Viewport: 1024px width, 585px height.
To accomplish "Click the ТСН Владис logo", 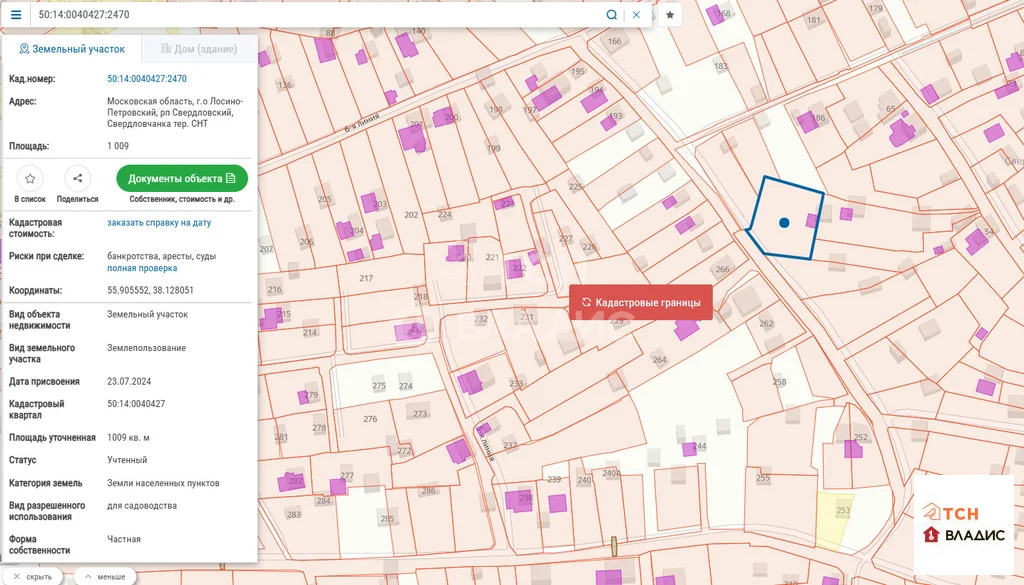I will tap(964, 523).
